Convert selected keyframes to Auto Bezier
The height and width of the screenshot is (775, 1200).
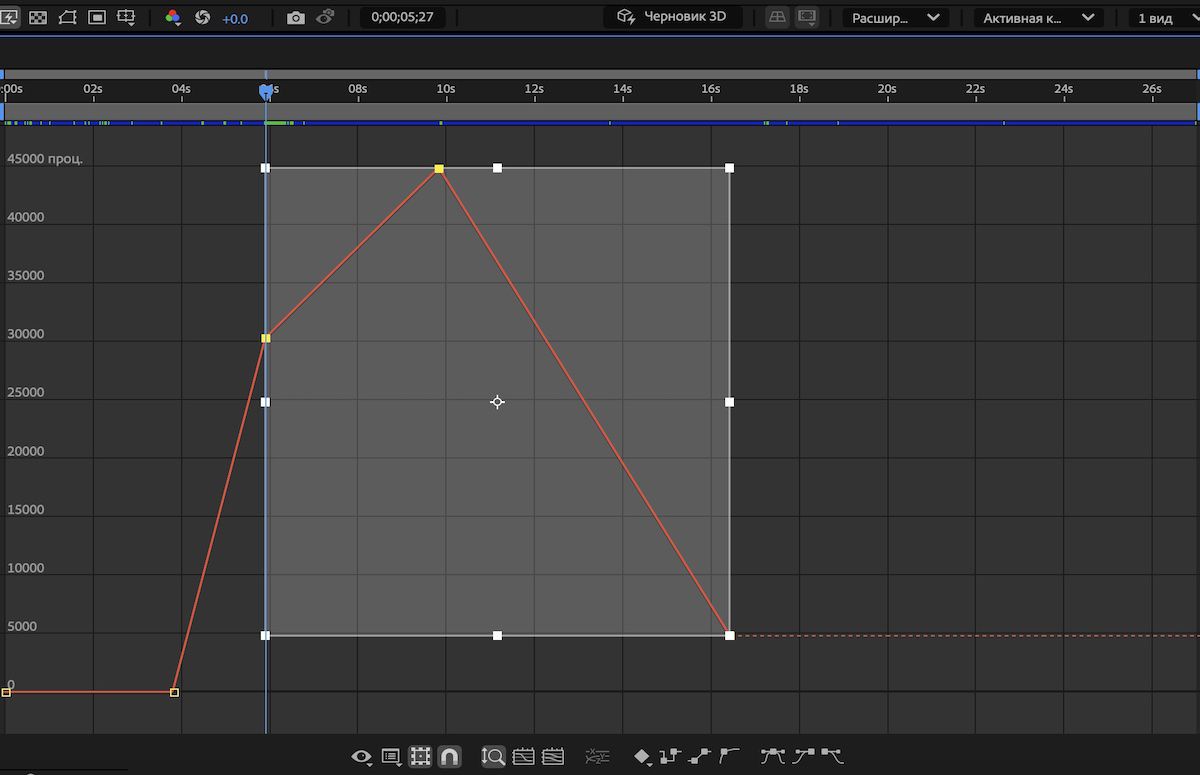pyautogui.click(x=729, y=756)
